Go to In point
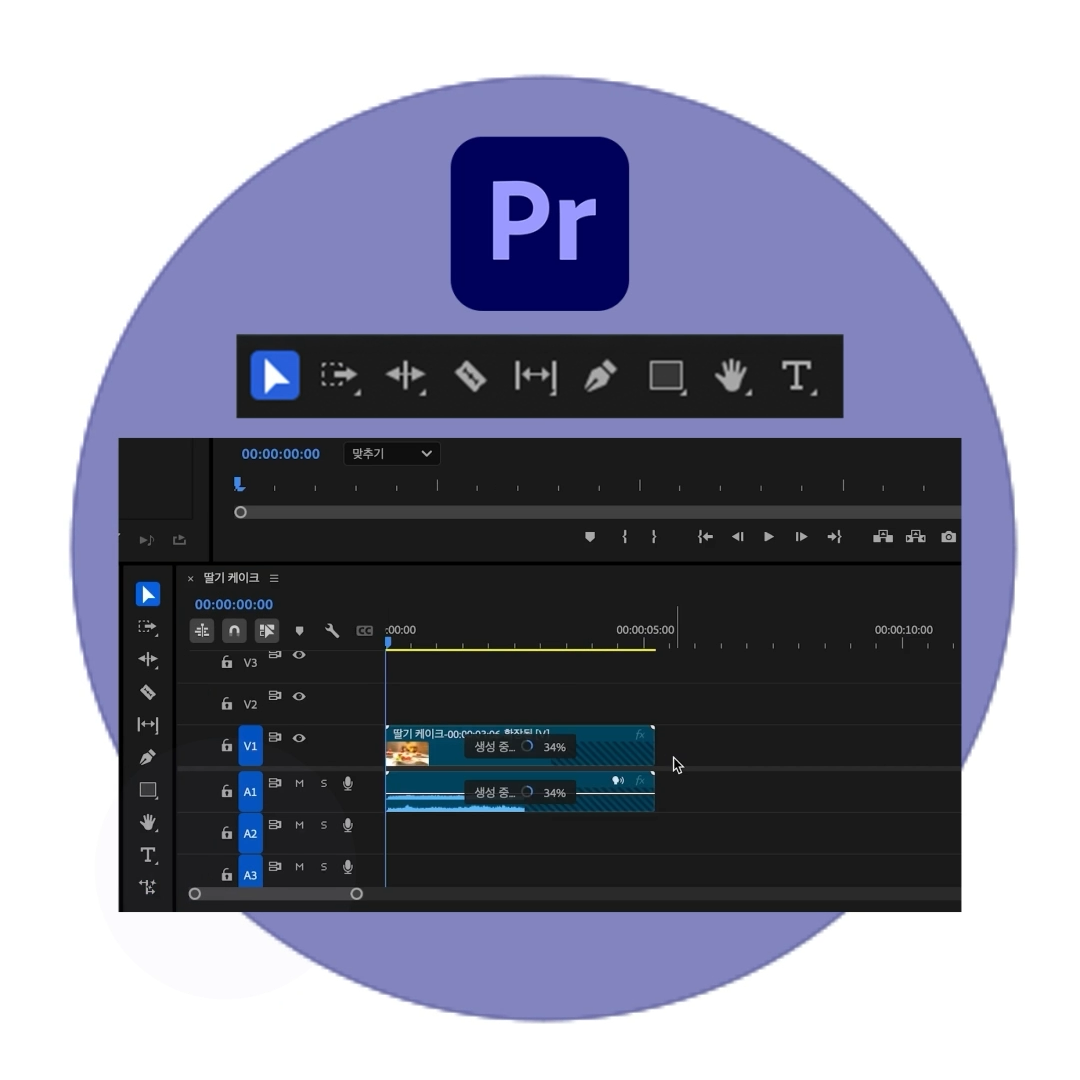Screen dimensions: 1080x1080 pyautogui.click(x=705, y=537)
